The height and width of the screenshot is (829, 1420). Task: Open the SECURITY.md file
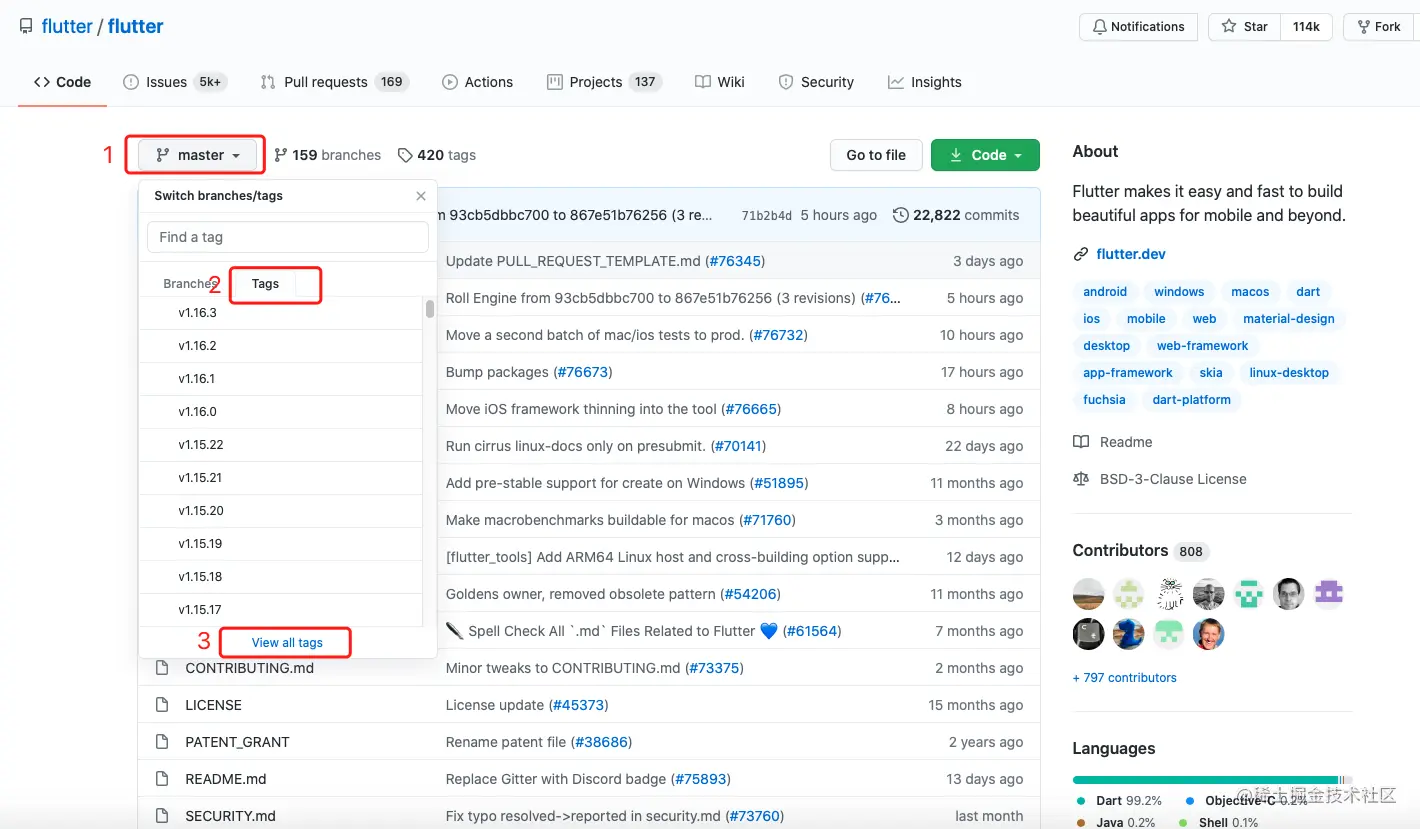click(231, 816)
